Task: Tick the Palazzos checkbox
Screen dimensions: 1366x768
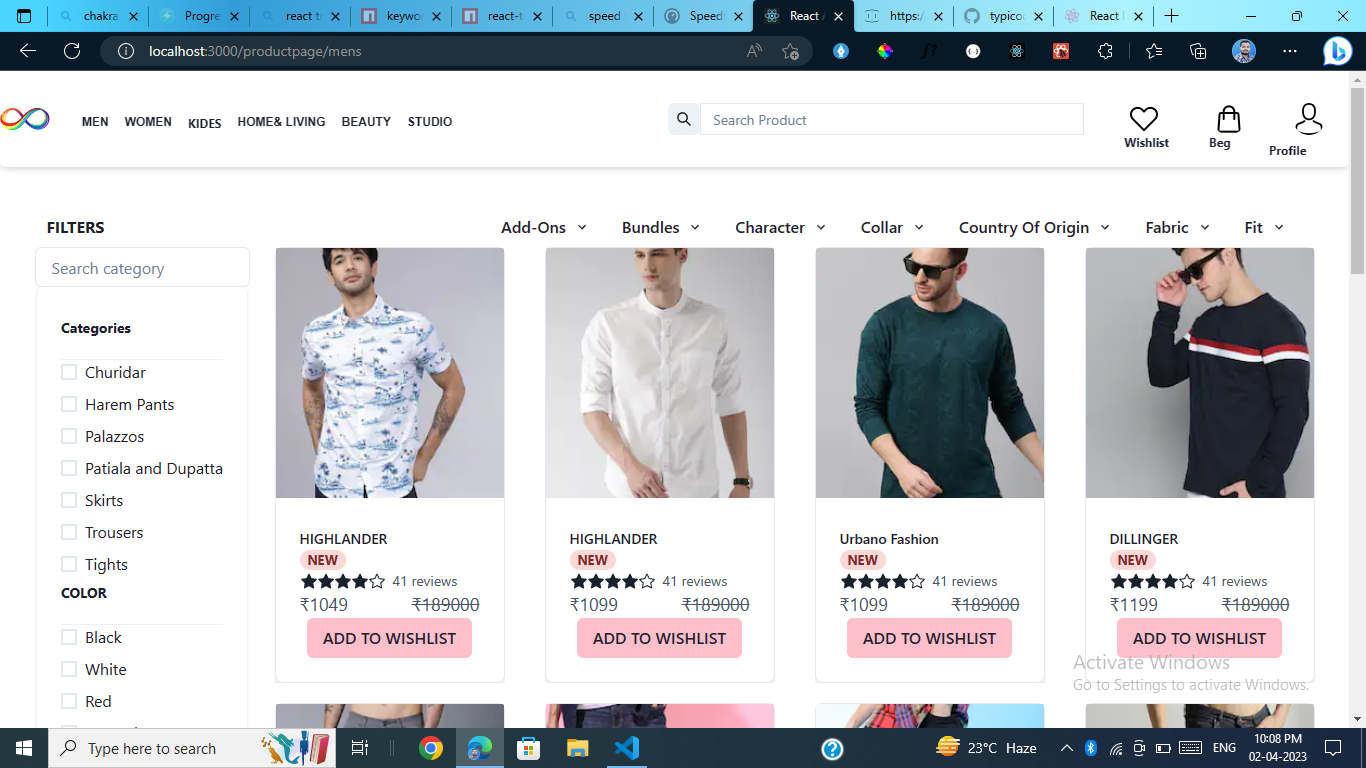Action: coord(69,436)
